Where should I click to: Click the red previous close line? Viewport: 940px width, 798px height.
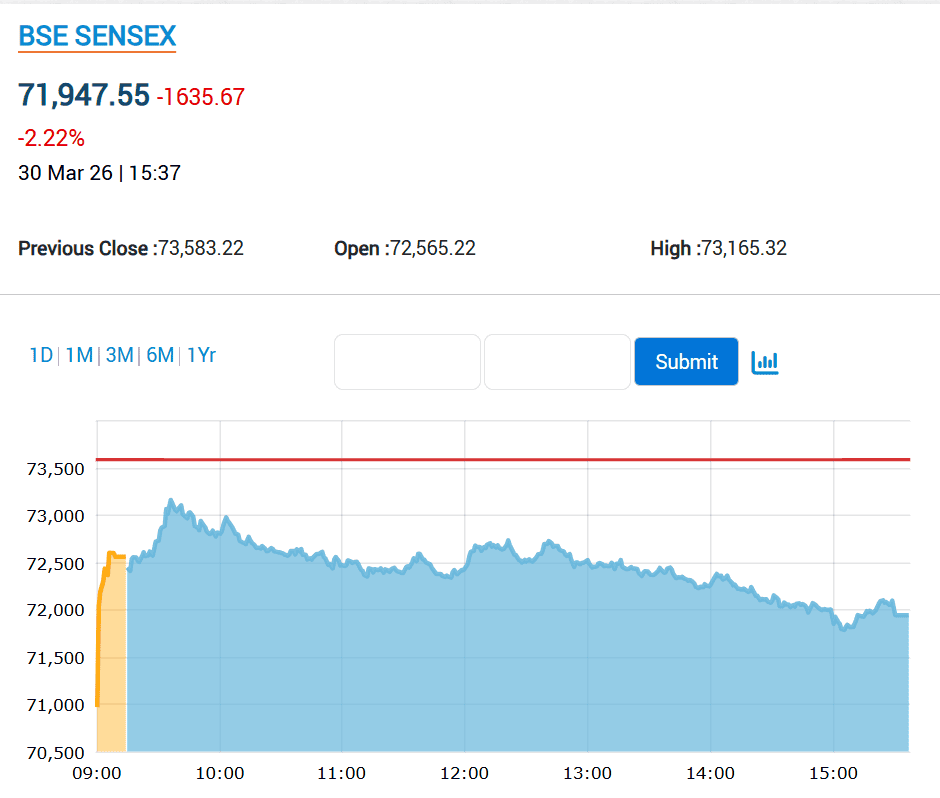[x=500, y=459]
